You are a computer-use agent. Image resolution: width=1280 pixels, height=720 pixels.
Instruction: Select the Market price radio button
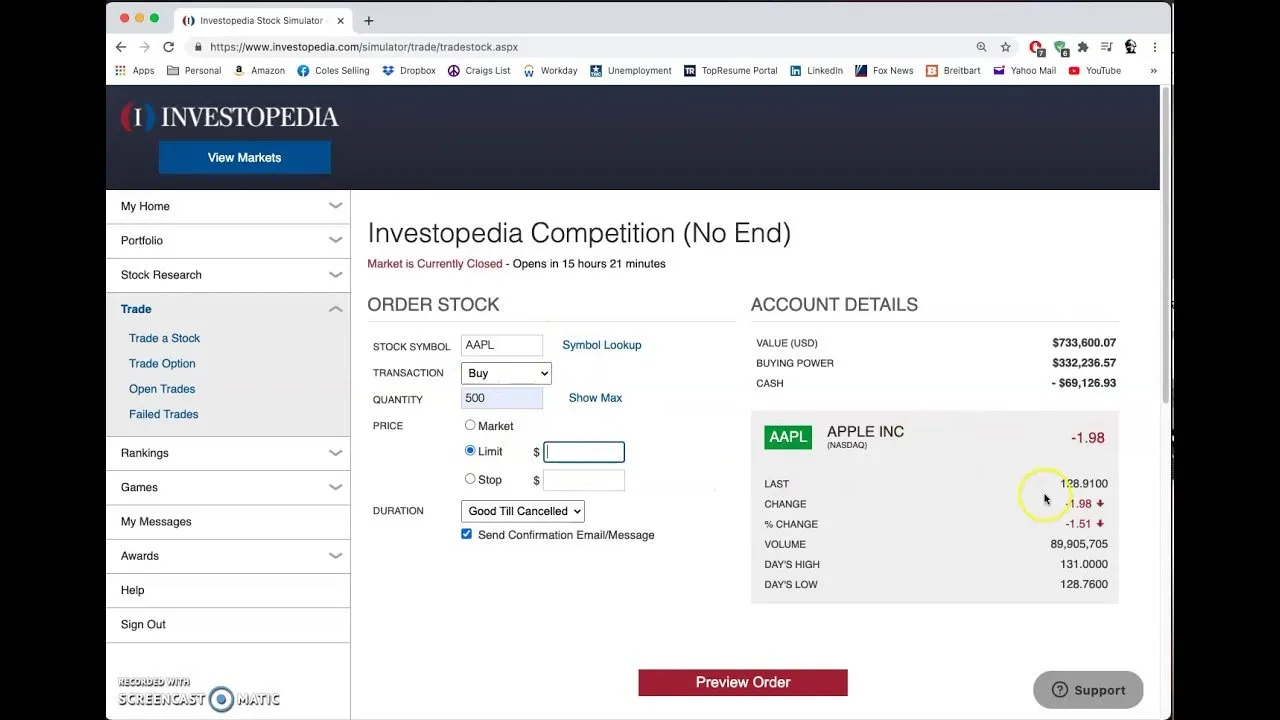(470, 425)
